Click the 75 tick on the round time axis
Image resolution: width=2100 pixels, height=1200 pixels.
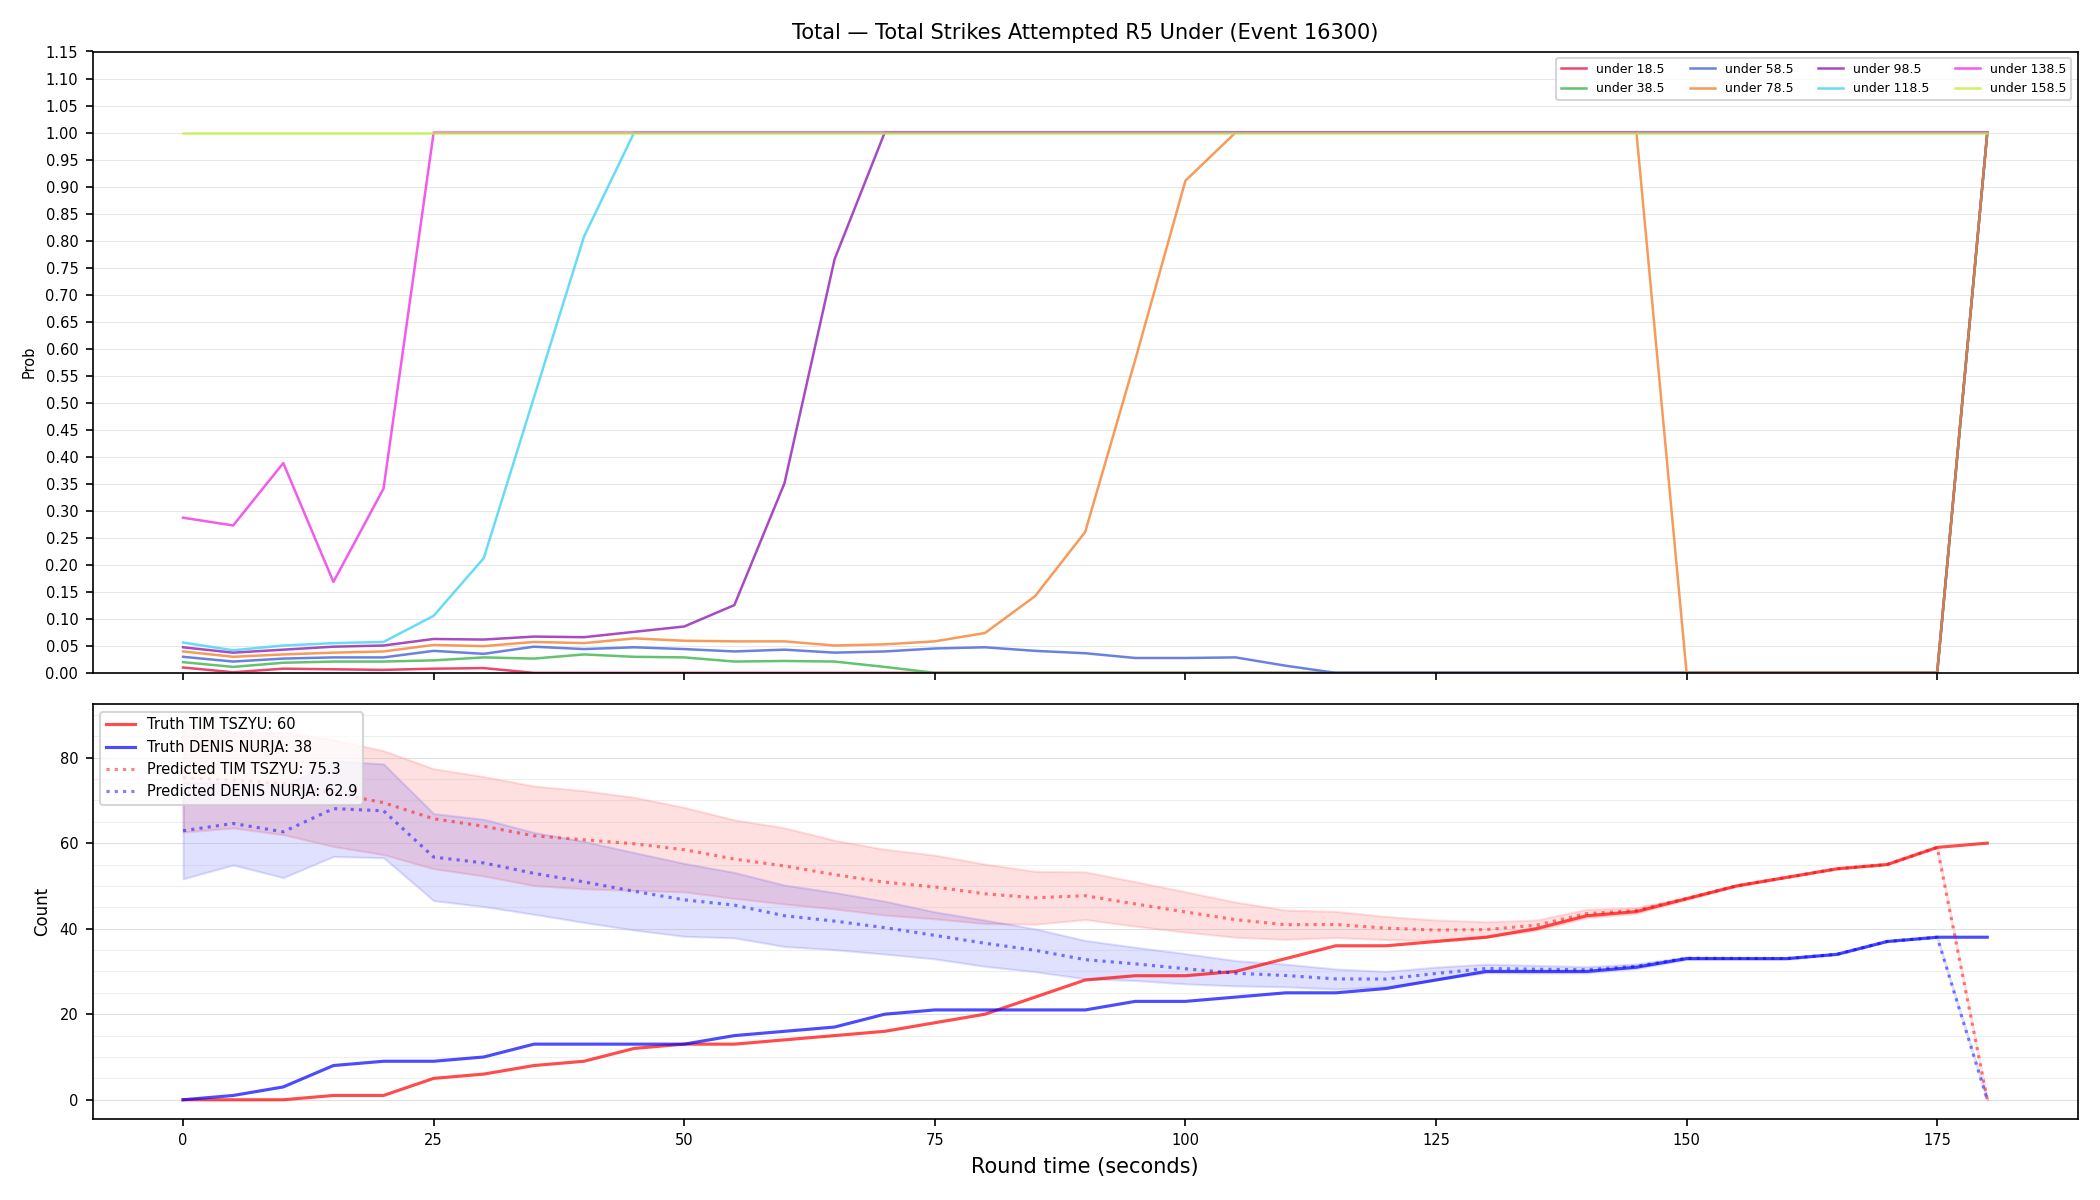coord(934,1138)
